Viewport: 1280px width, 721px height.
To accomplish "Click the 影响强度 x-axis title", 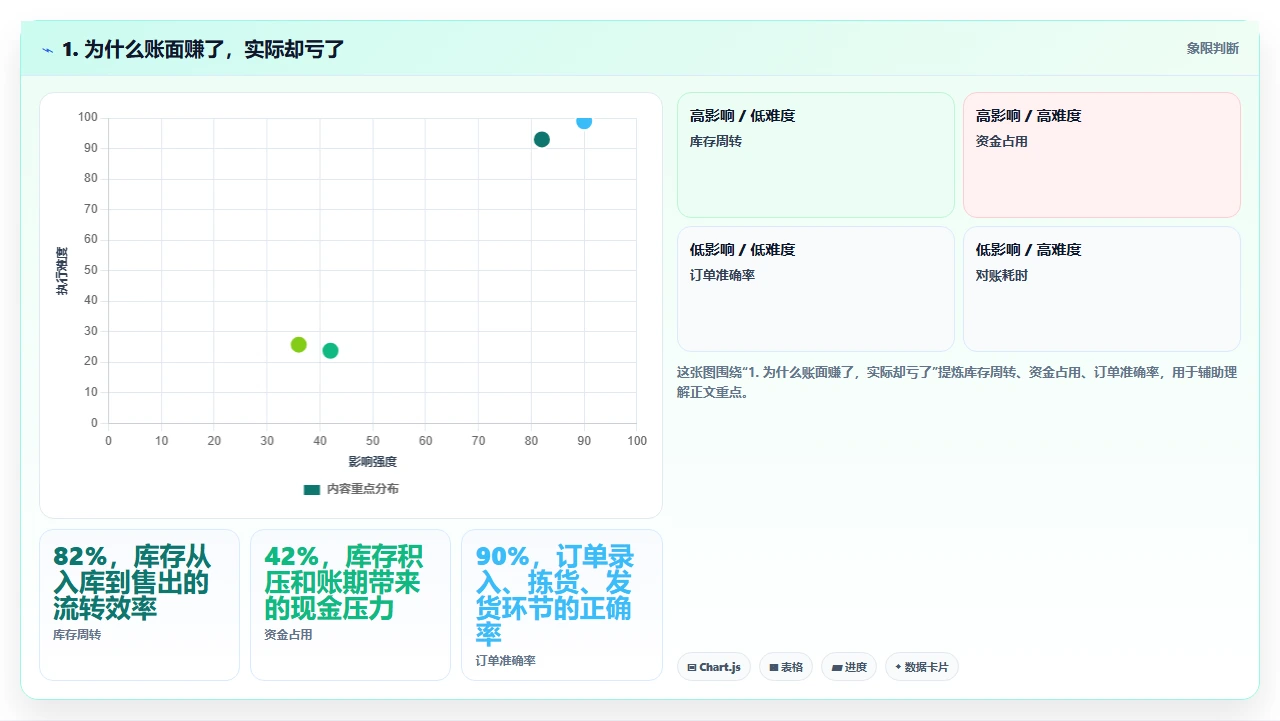I will [373, 462].
